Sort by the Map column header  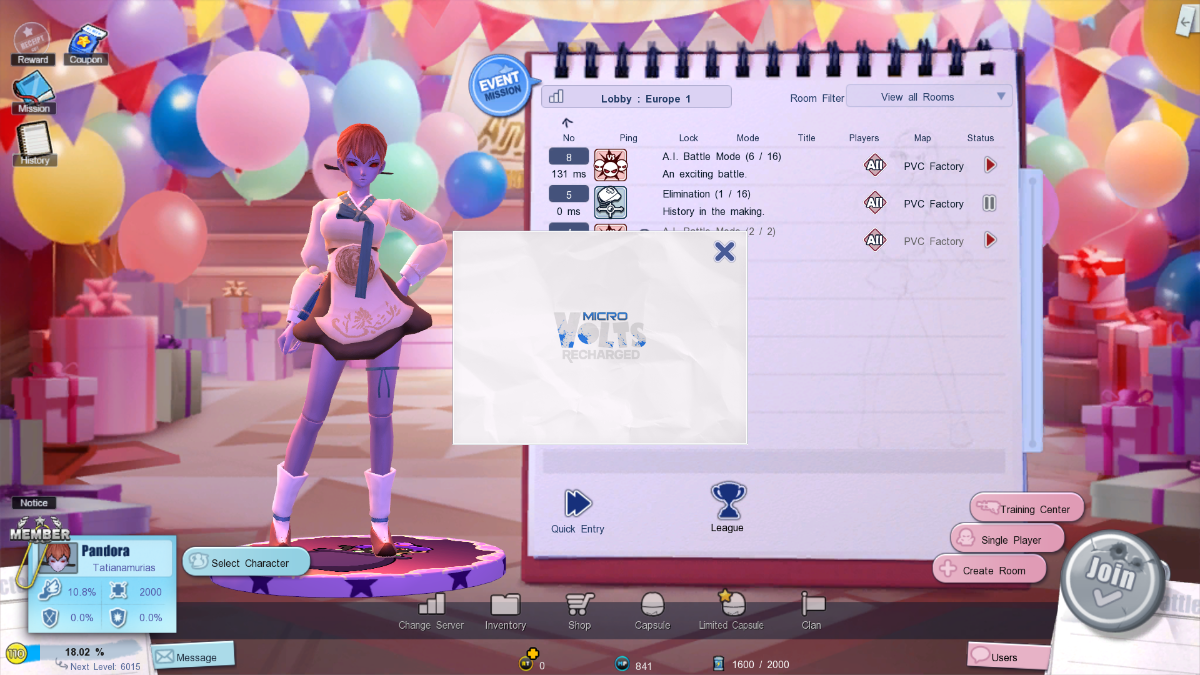click(922, 138)
